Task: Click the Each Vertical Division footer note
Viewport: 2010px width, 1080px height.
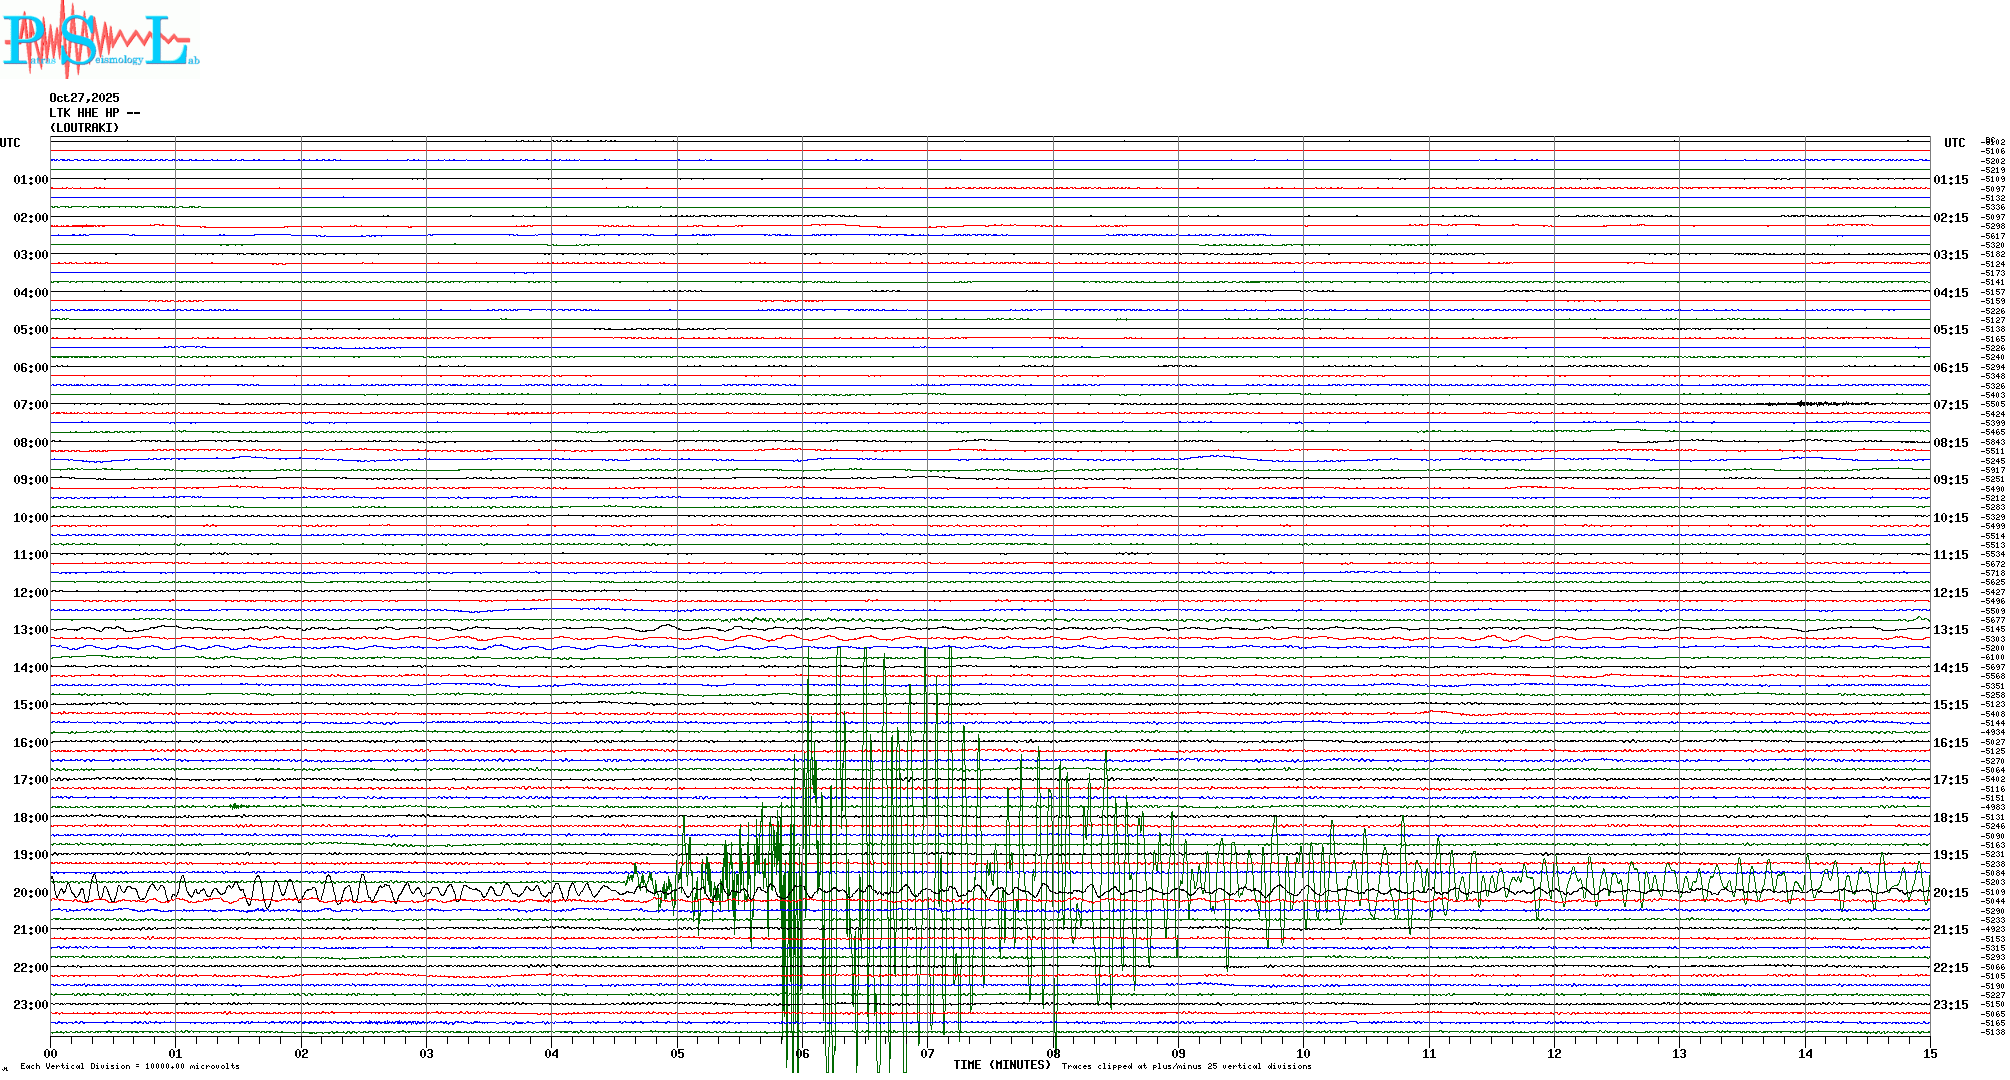Action: coord(130,1066)
